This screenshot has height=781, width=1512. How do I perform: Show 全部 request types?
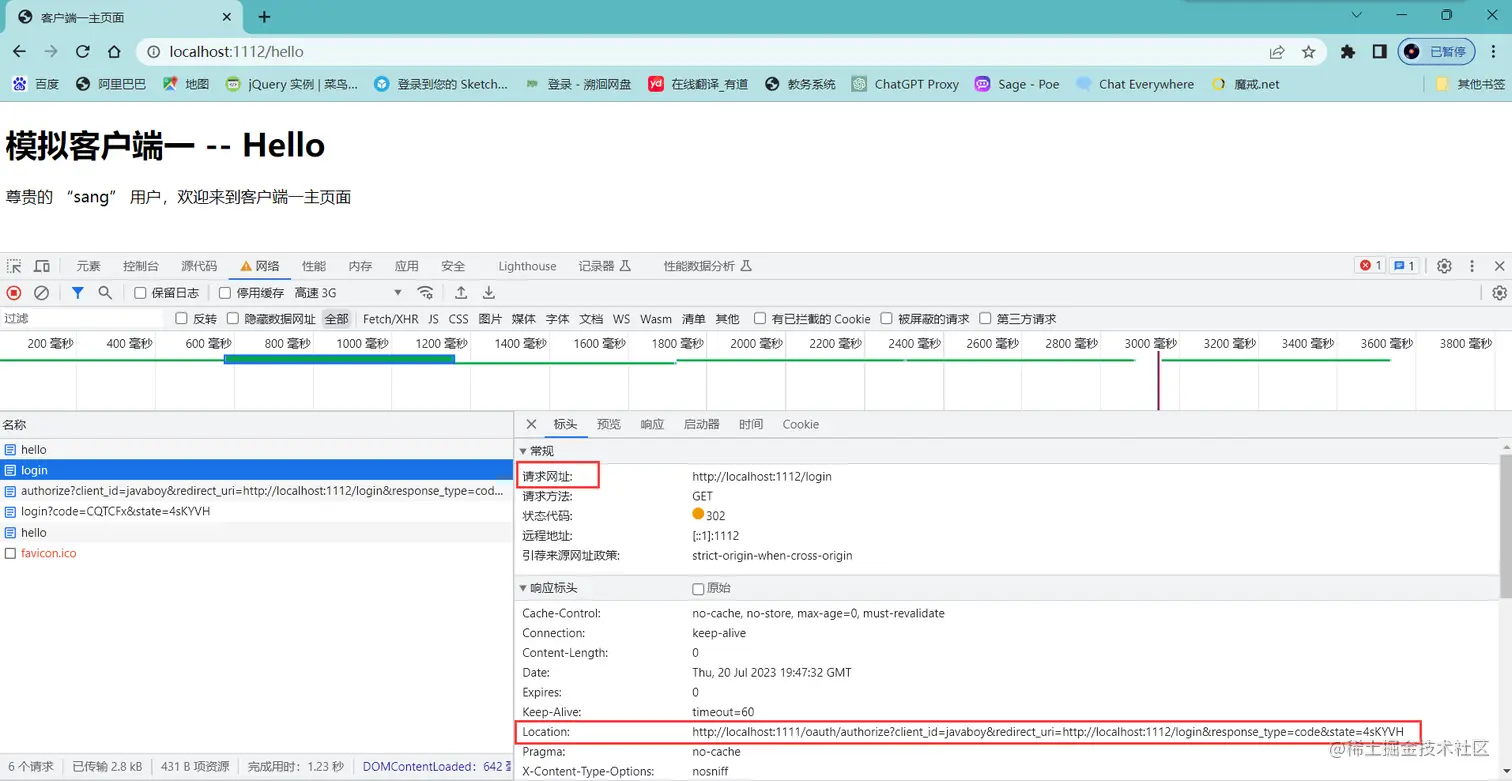[336, 319]
